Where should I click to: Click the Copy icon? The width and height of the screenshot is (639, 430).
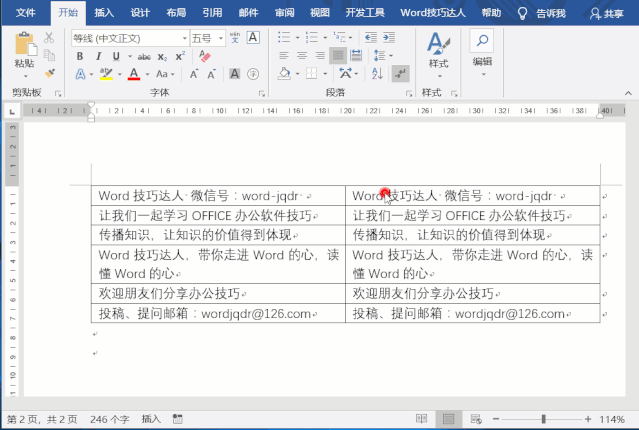[49, 55]
